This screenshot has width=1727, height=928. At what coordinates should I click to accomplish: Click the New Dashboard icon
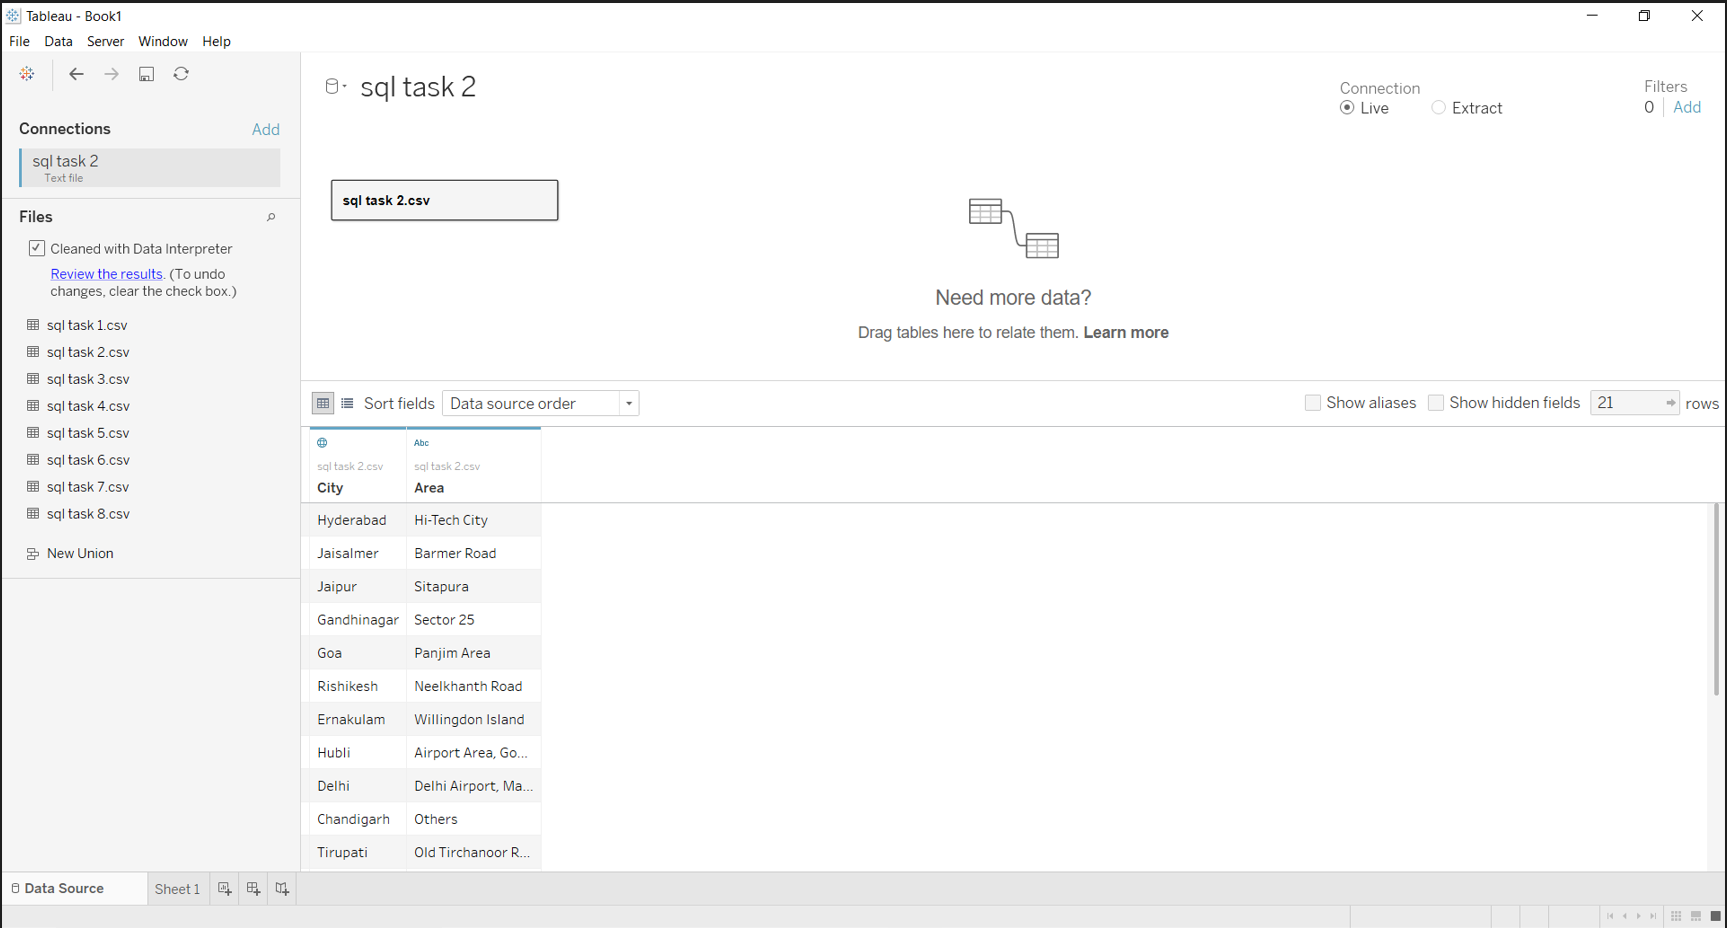[x=253, y=888]
